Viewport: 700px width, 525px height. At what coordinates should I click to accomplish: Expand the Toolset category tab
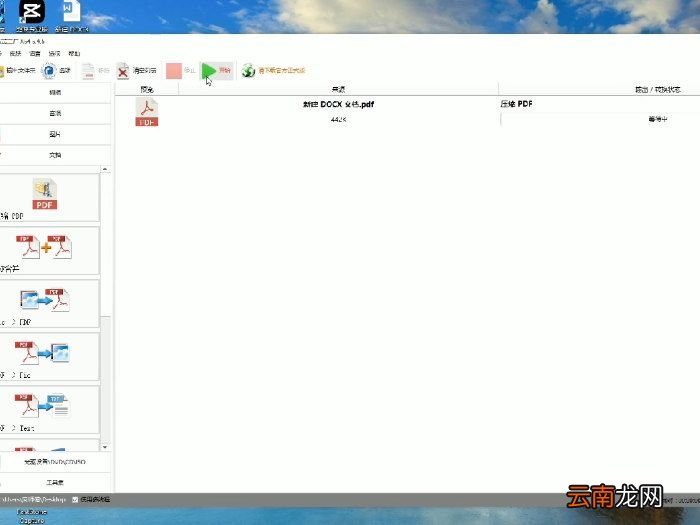coord(55,482)
